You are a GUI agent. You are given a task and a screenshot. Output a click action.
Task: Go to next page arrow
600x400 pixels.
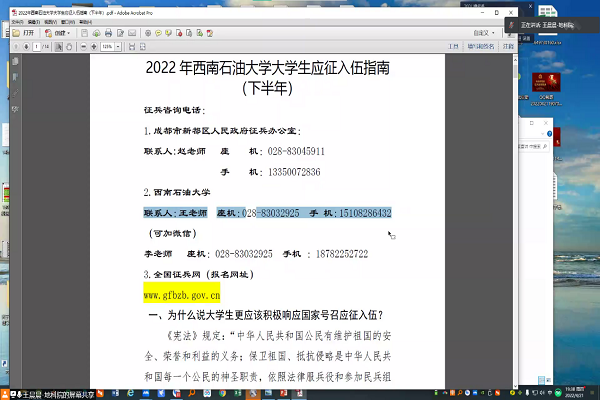tap(26, 46)
